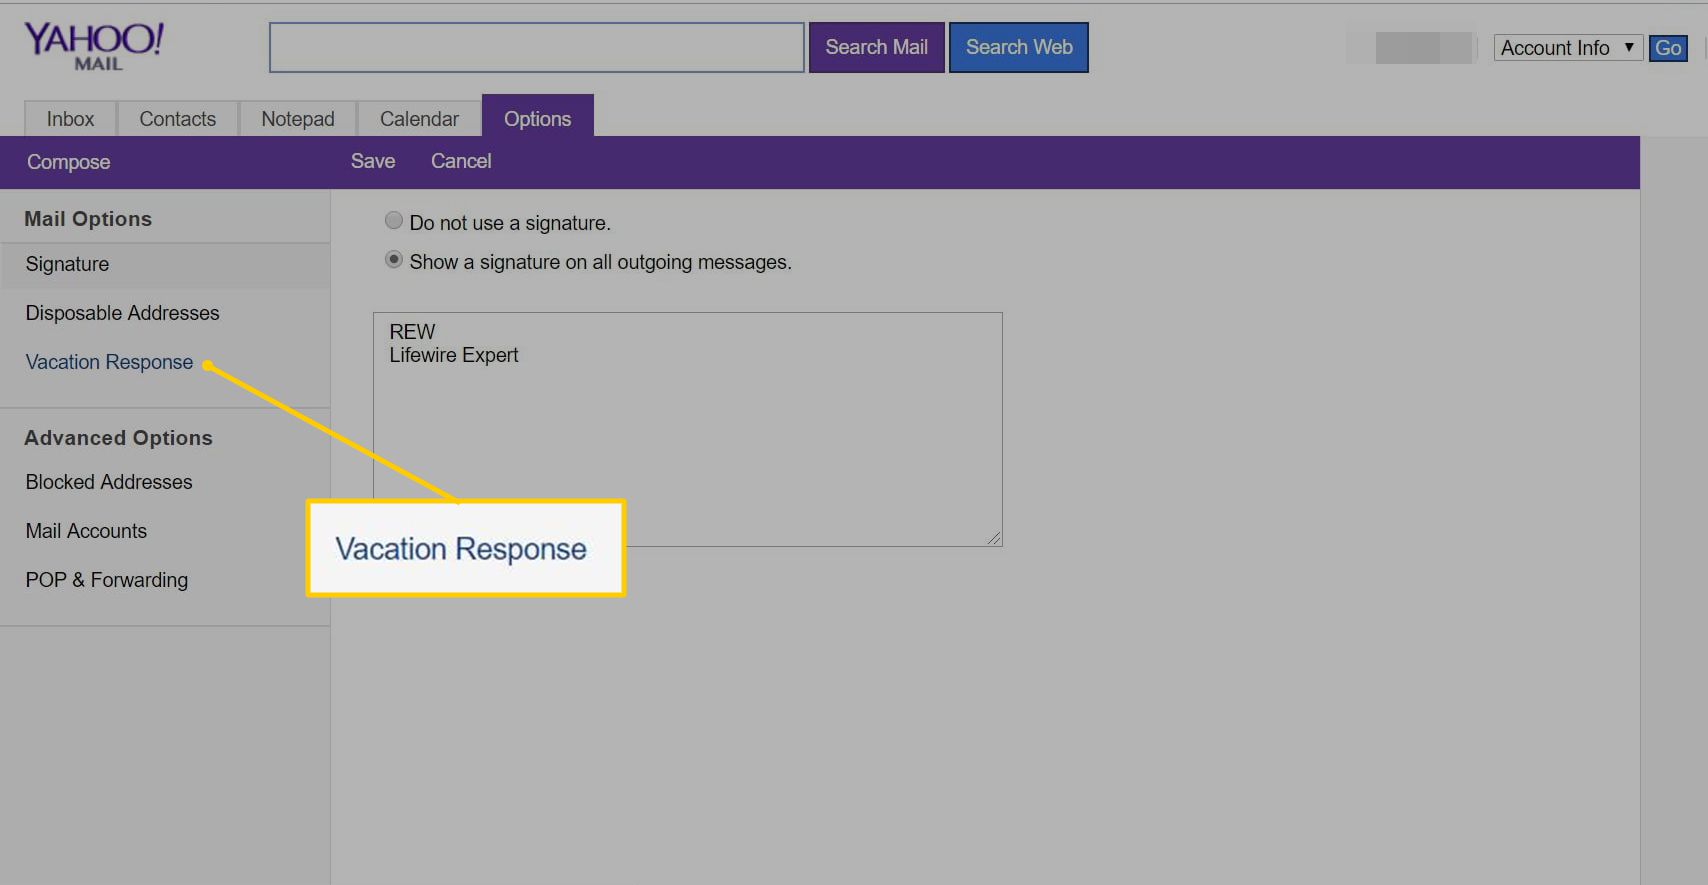Click inside the signature text area
Screen dimensions: 1708x885
click(687, 429)
